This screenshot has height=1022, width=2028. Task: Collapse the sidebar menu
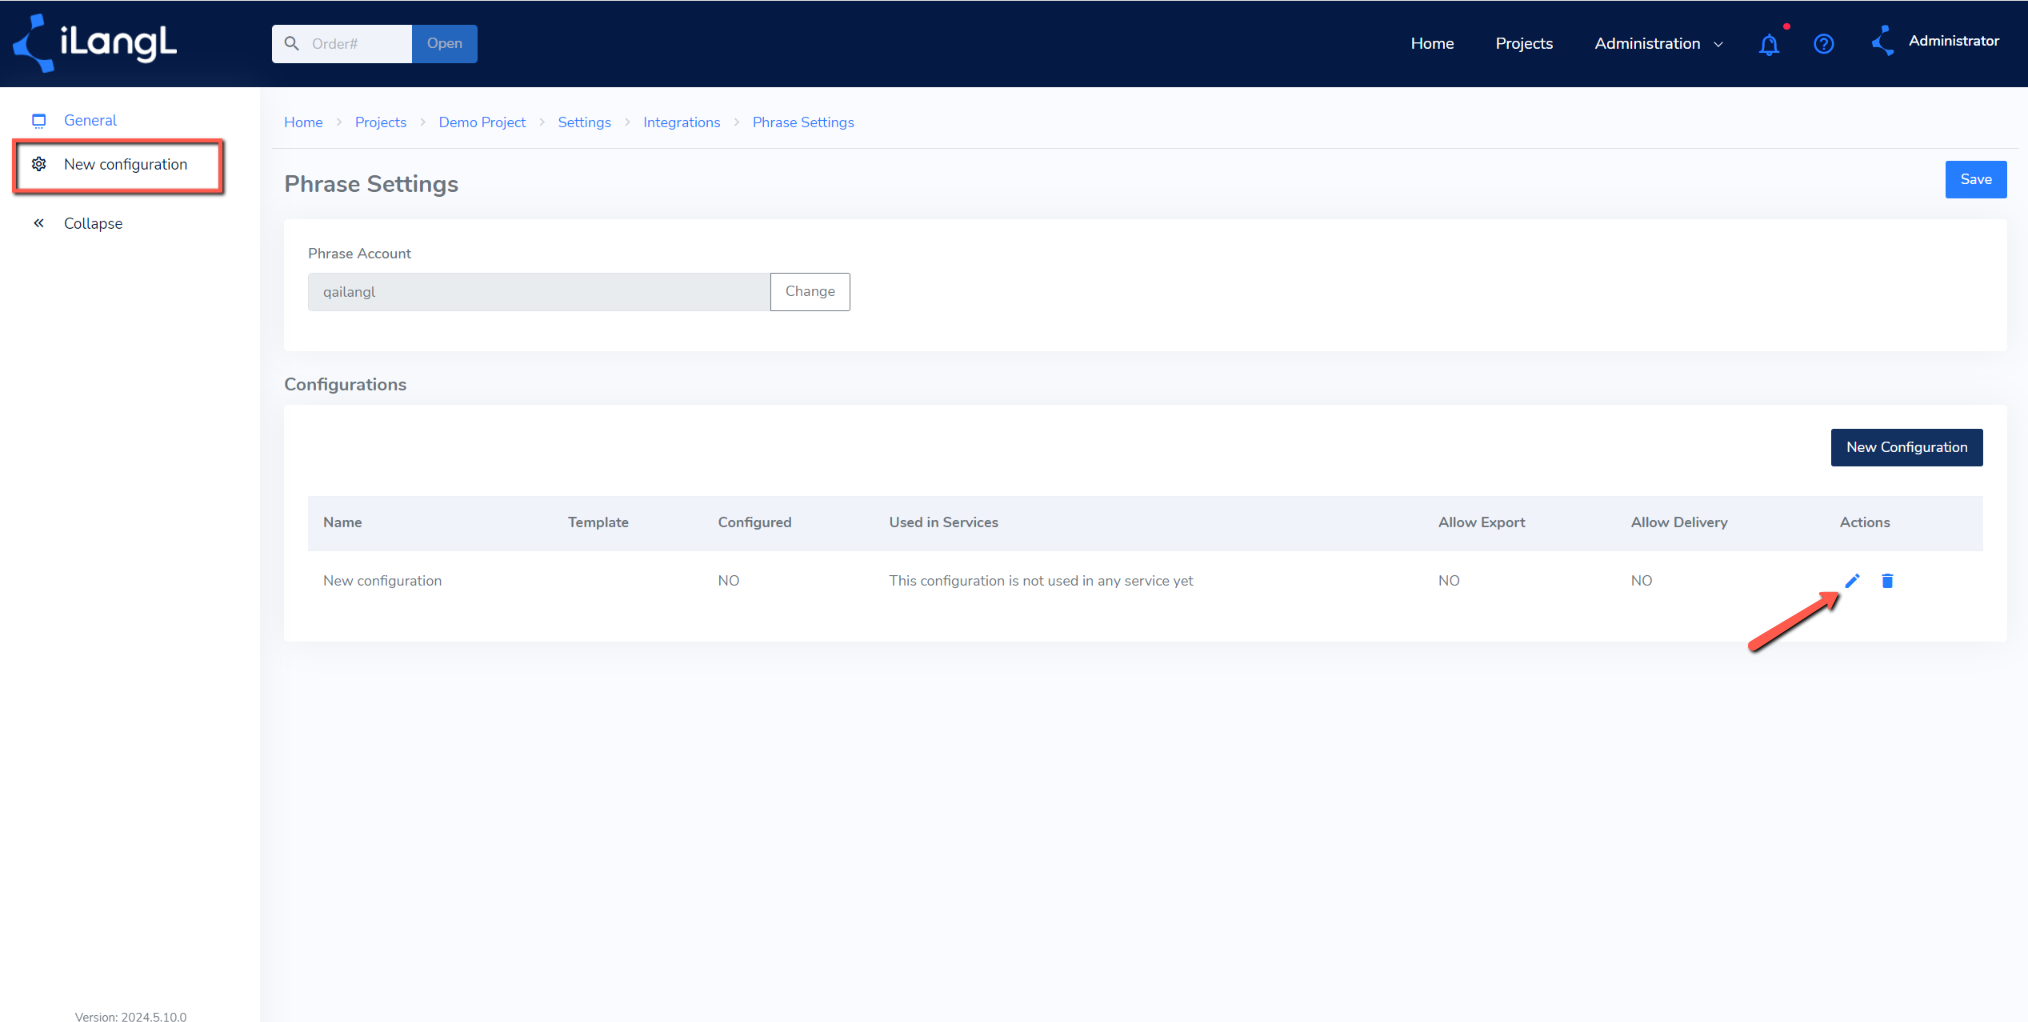point(93,223)
